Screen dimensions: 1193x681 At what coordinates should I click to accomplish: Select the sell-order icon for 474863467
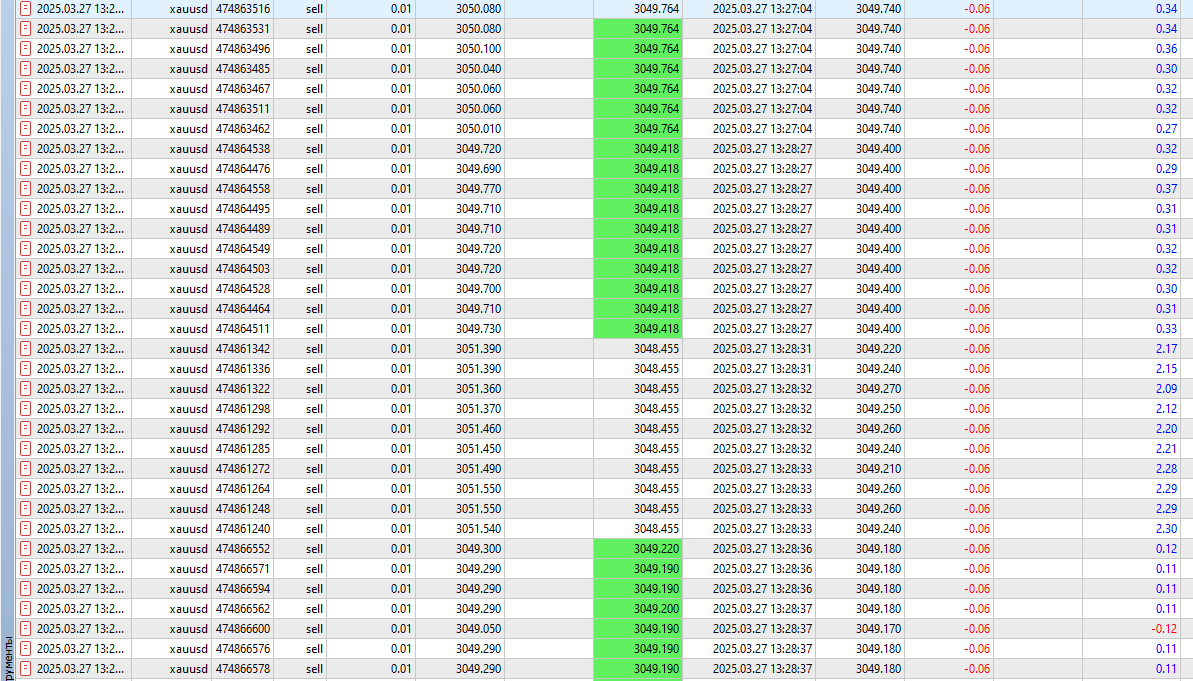point(25,89)
